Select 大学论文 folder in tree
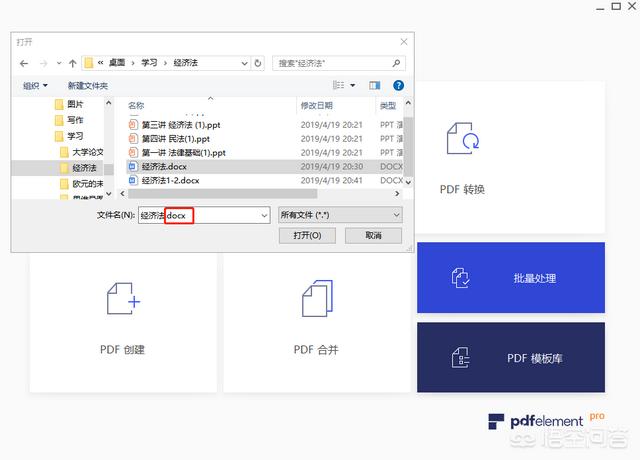 click(81, 152)
